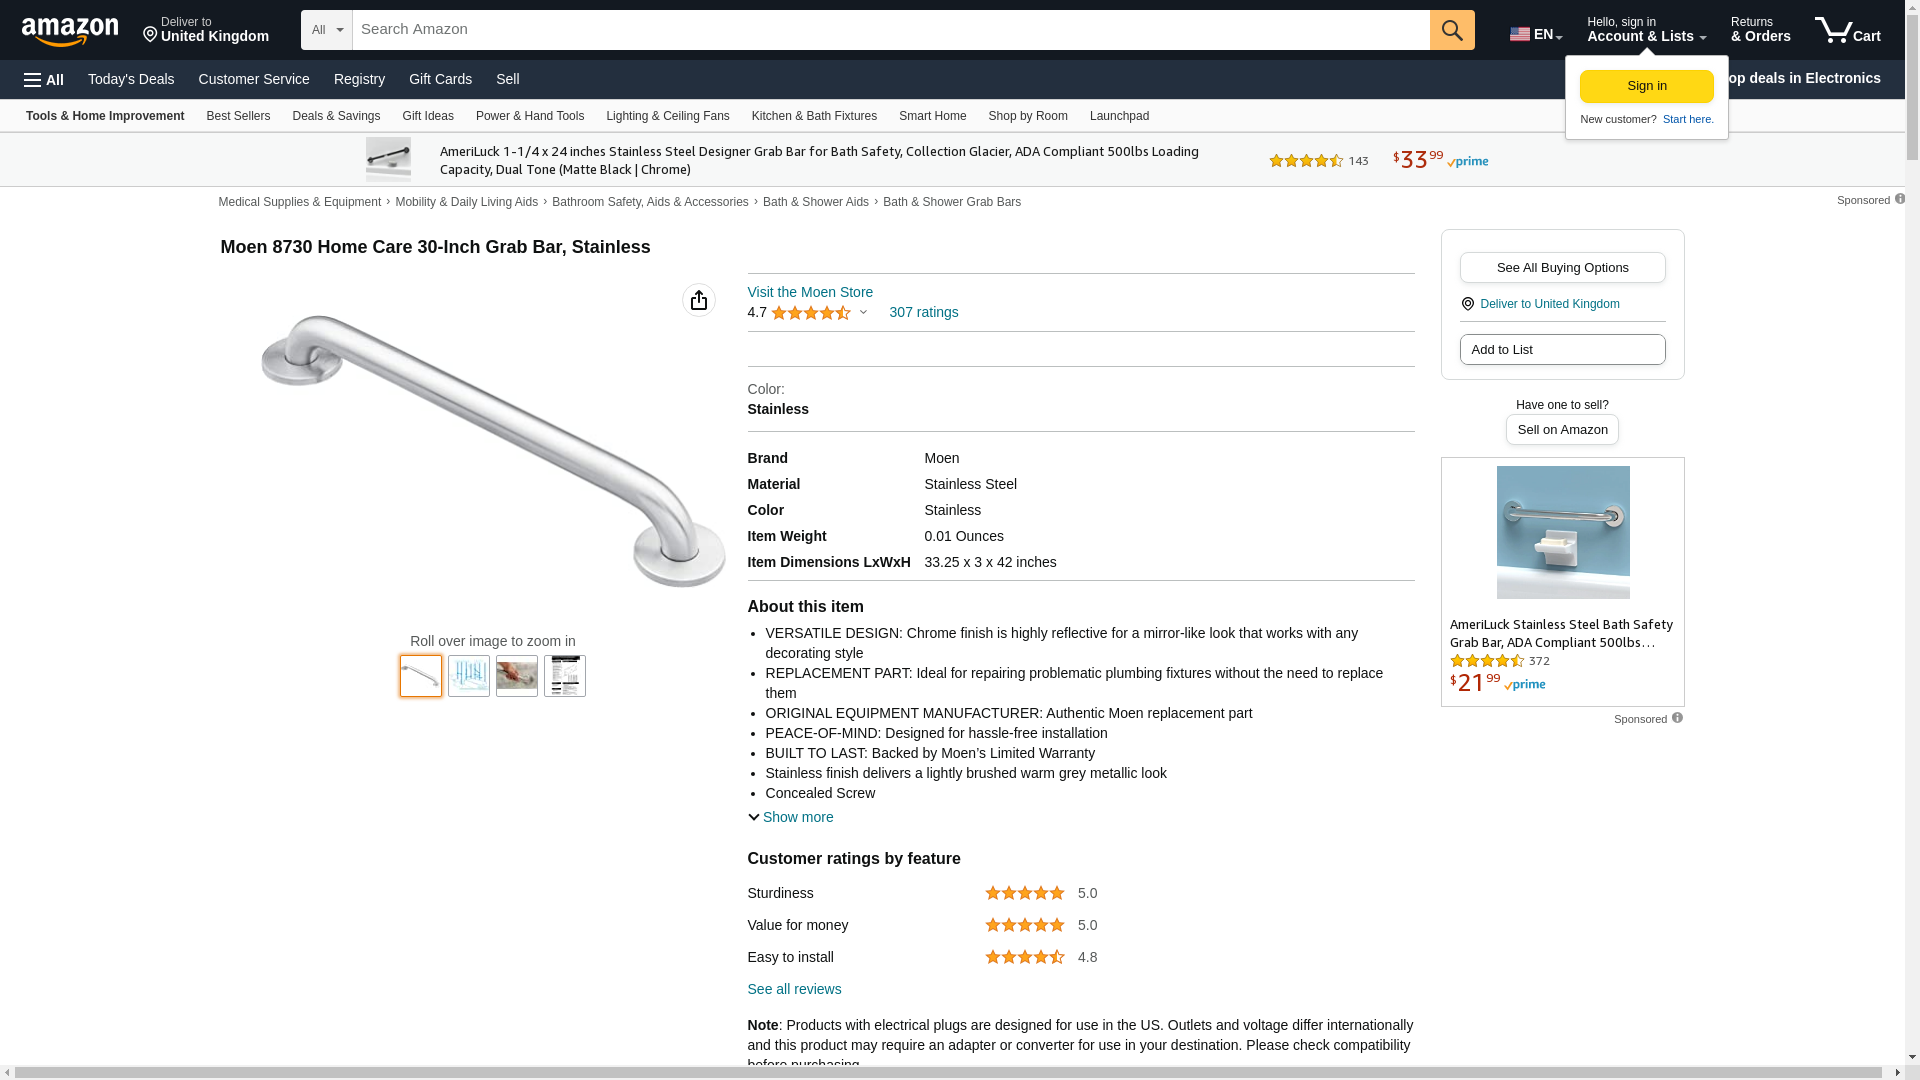
Task: Open the 307 ratings link
Action: pos(923,312)
